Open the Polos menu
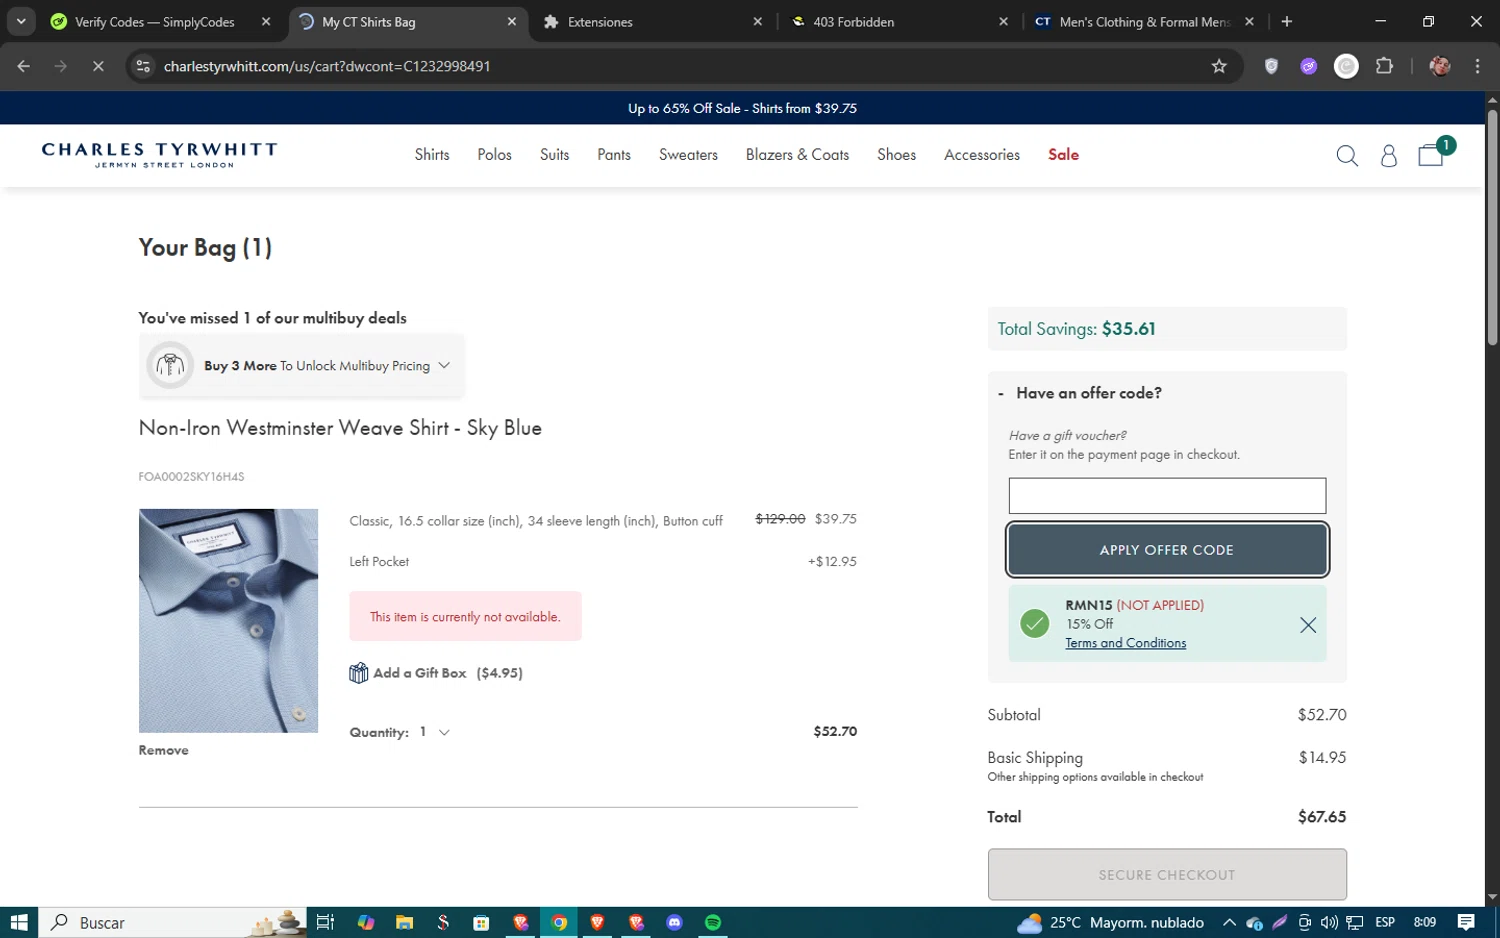The width and height of the screenshot is (1500, 938). tap(494, 155)
